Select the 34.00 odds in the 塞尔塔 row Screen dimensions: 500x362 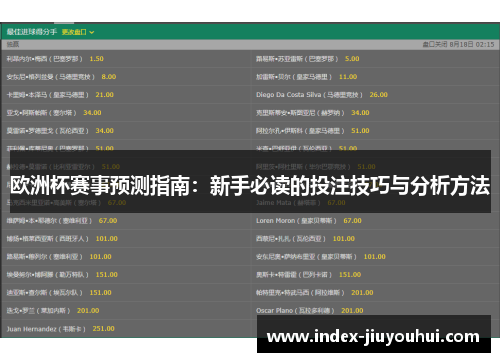point(92,113)
